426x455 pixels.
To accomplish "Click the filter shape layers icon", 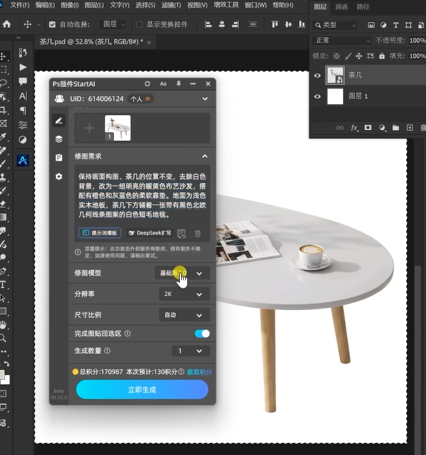I will pyautogui.click(x=408, y=25).
